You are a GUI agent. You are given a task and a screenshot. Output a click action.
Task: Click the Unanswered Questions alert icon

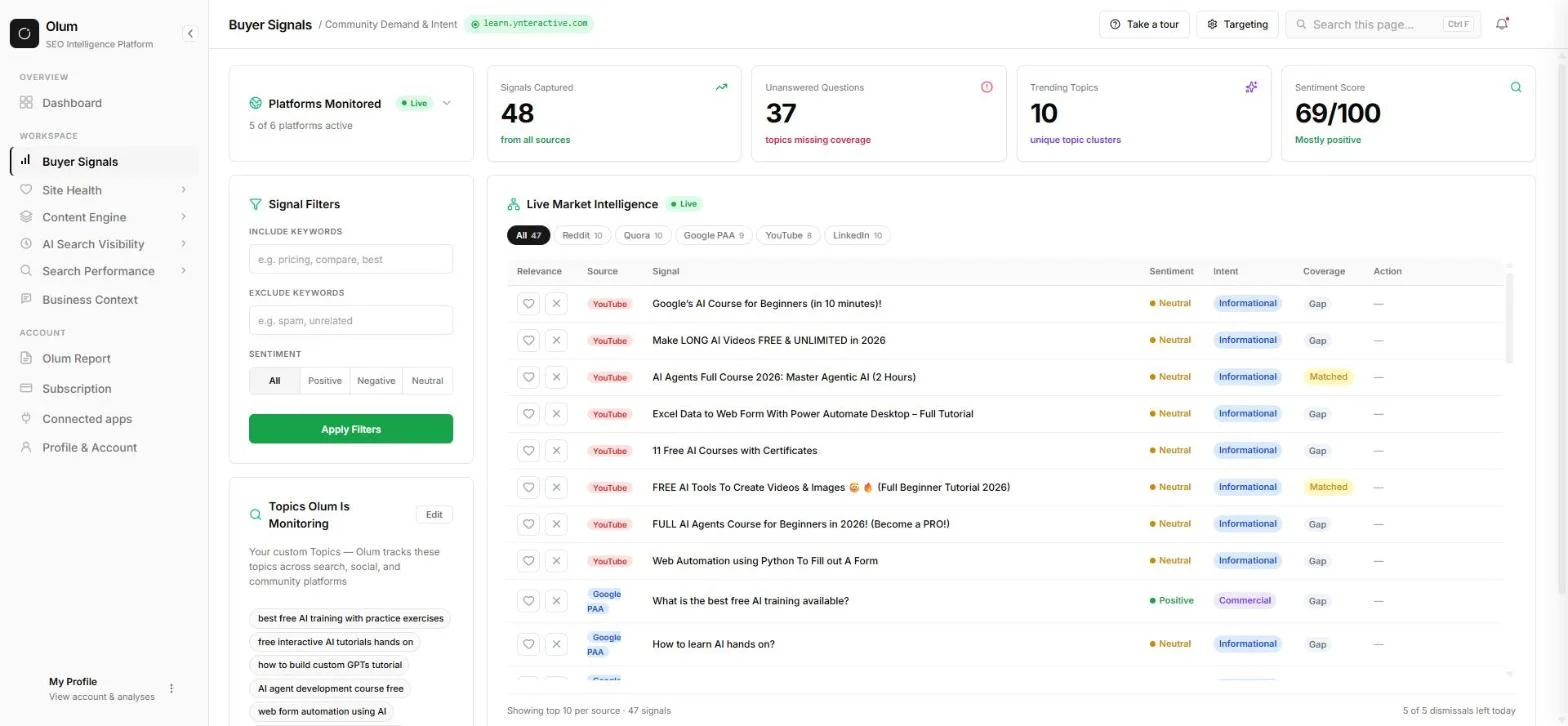pyautogui.click(x=987, y=87)
